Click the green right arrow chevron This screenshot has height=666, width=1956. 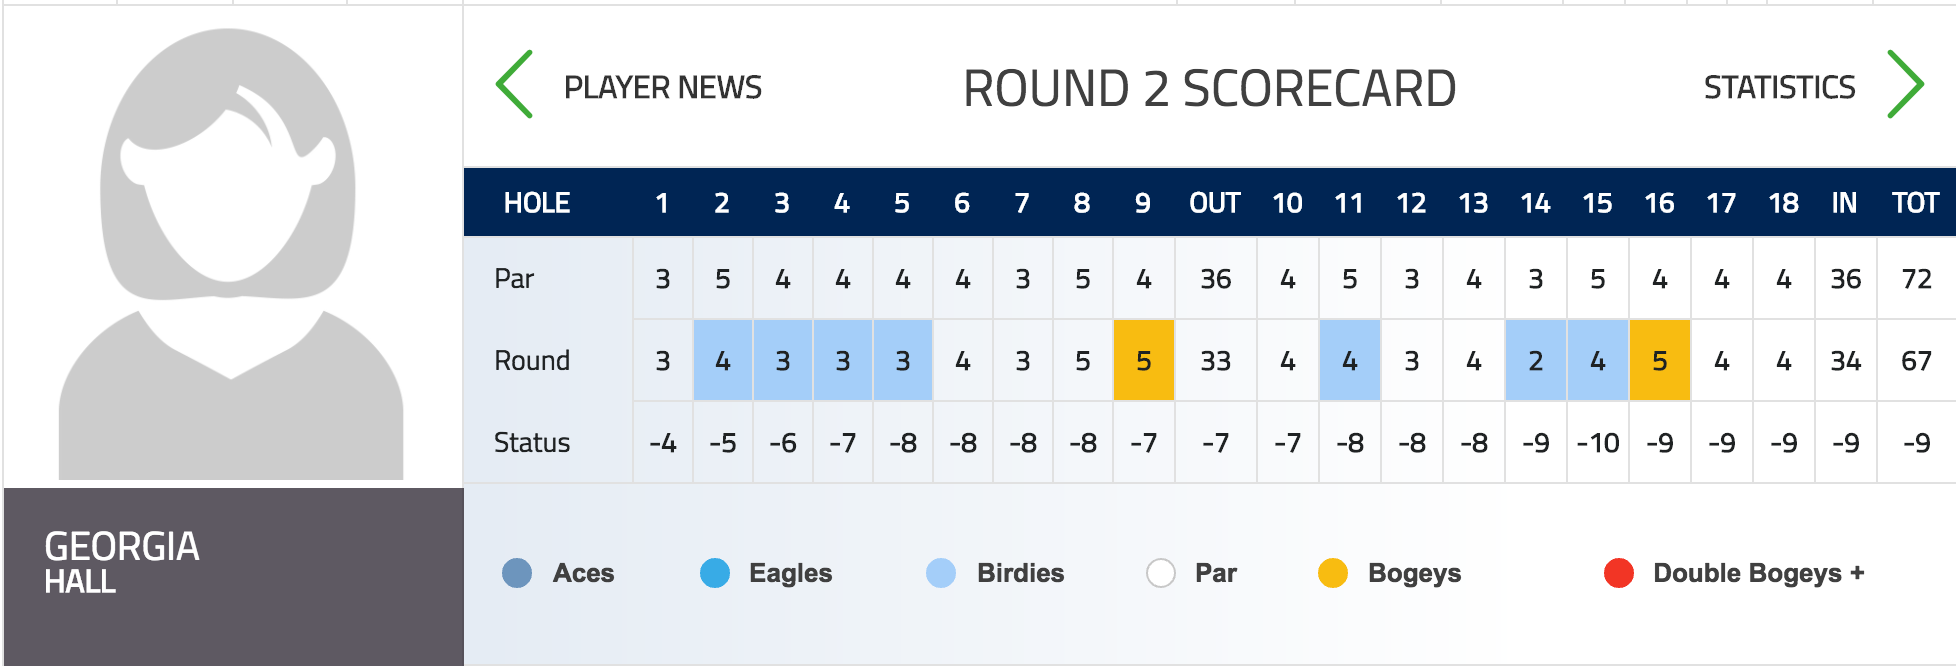pyautogui.click(x=1905, y=85)
